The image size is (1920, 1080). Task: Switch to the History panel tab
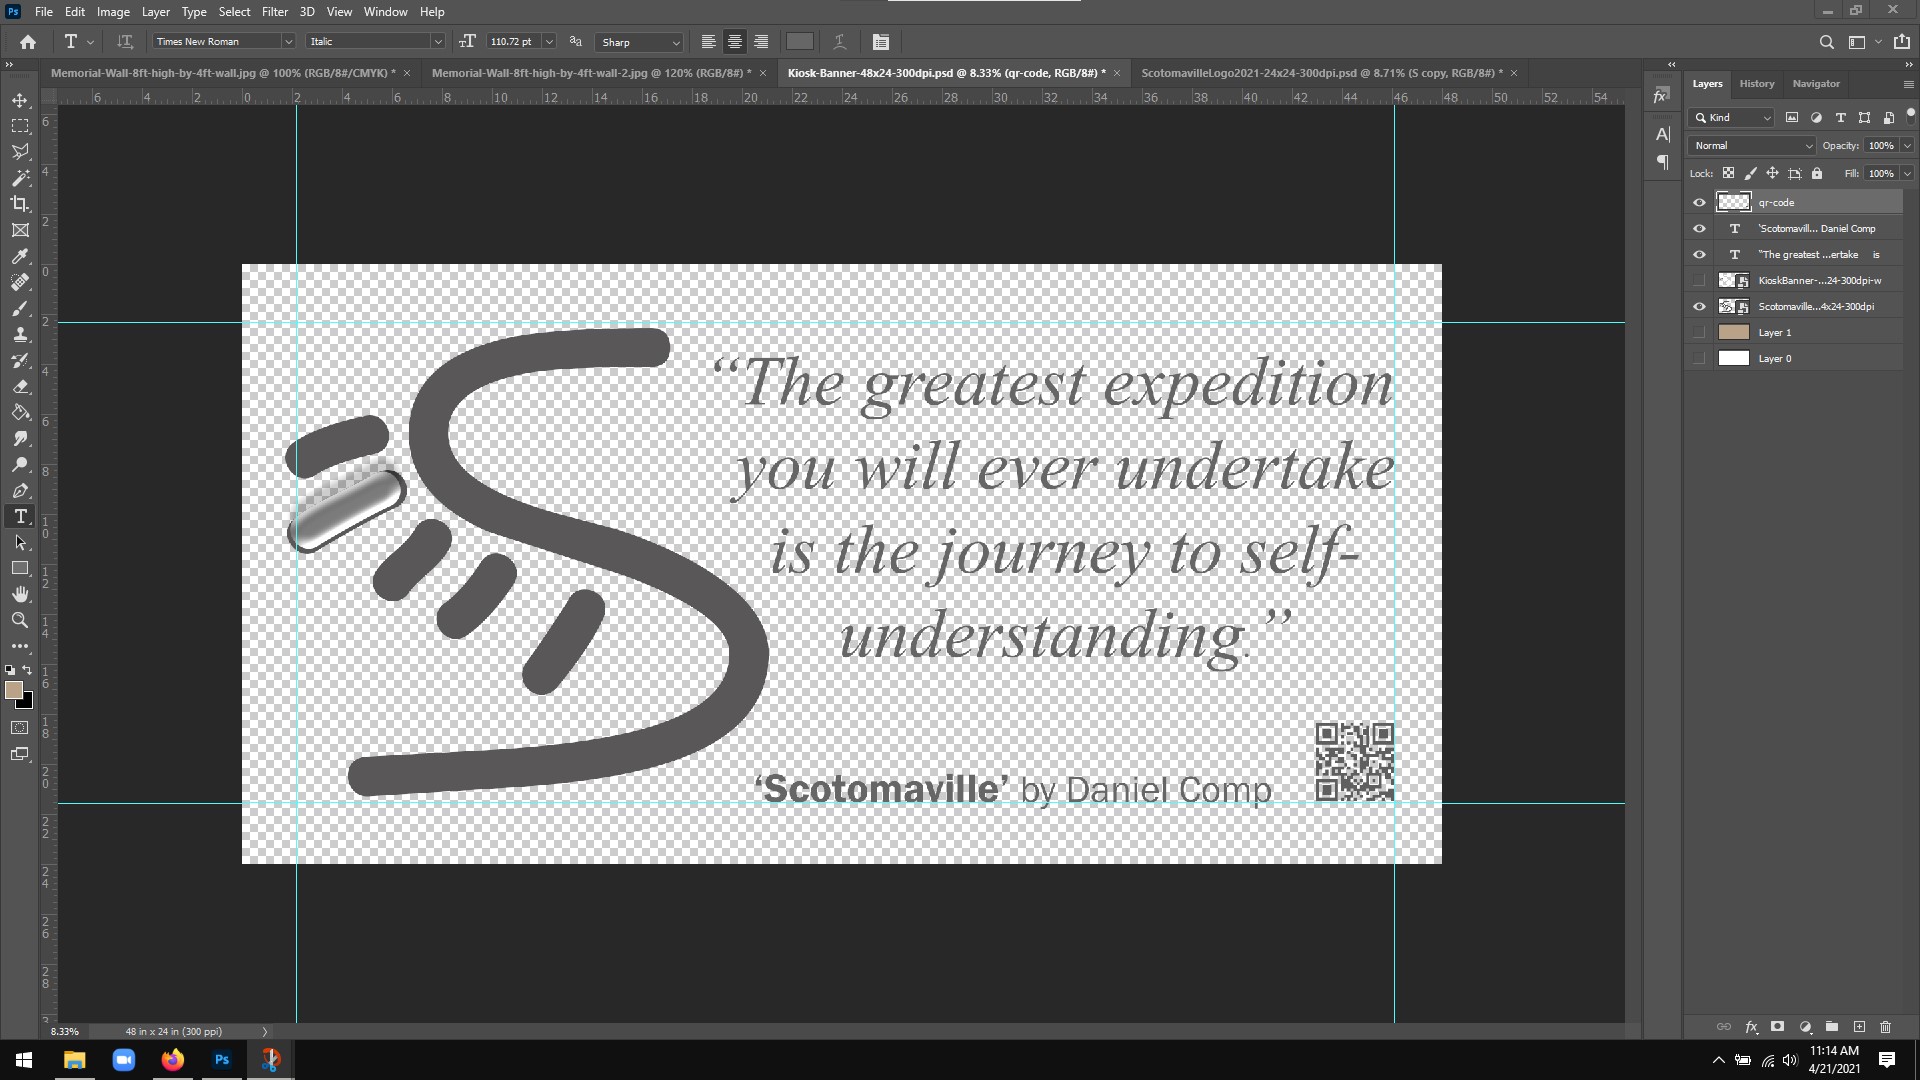1756,84
